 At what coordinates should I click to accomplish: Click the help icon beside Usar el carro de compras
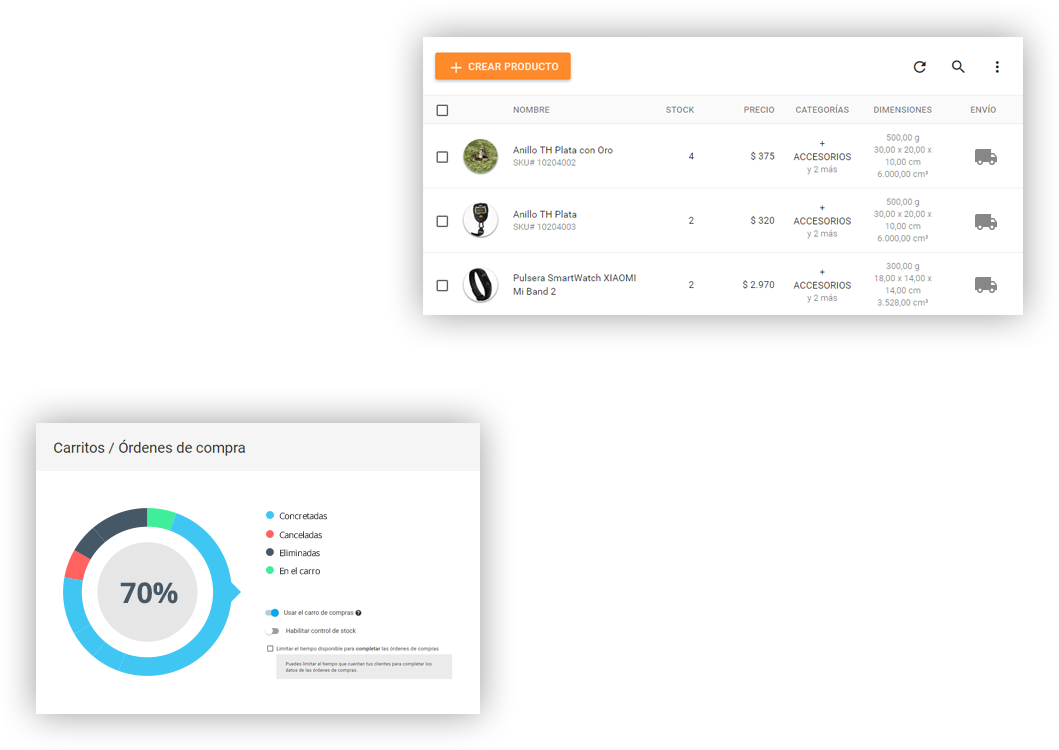[358, 613]
